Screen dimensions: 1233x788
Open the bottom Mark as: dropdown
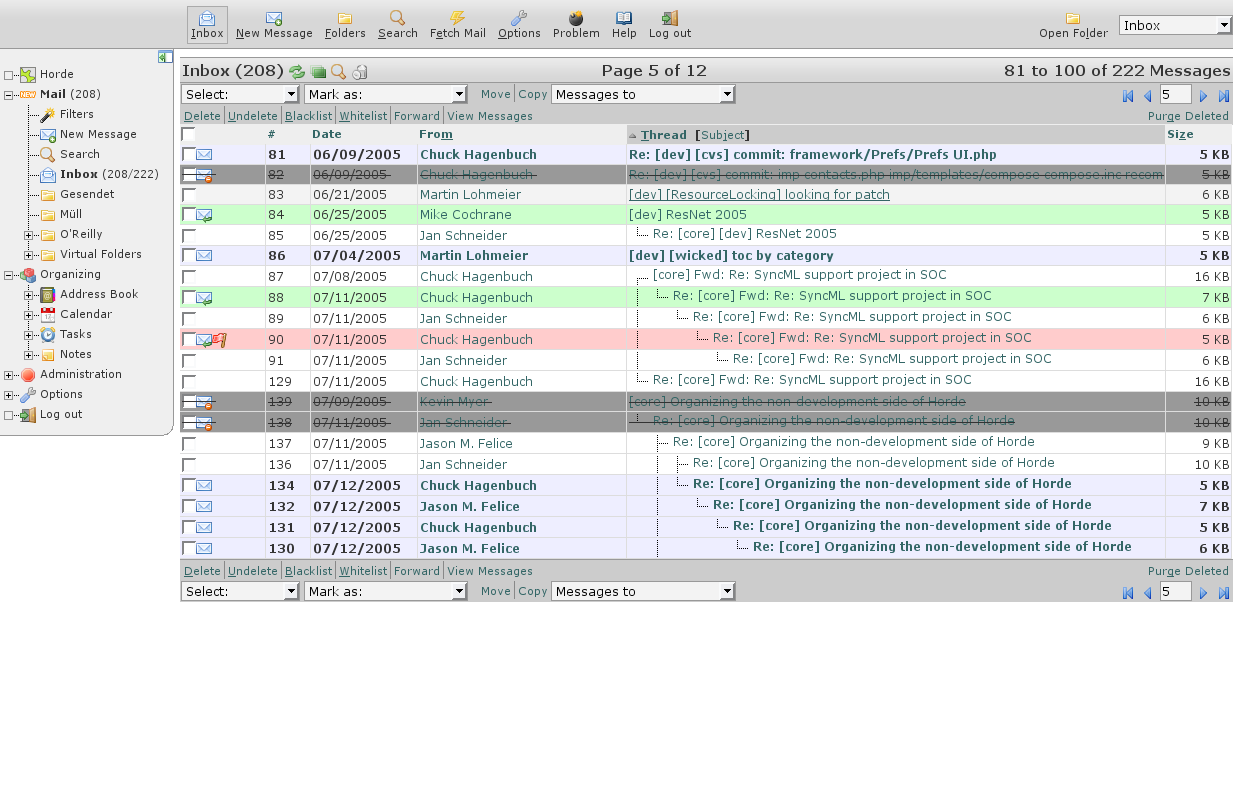[x=385, y=592]
